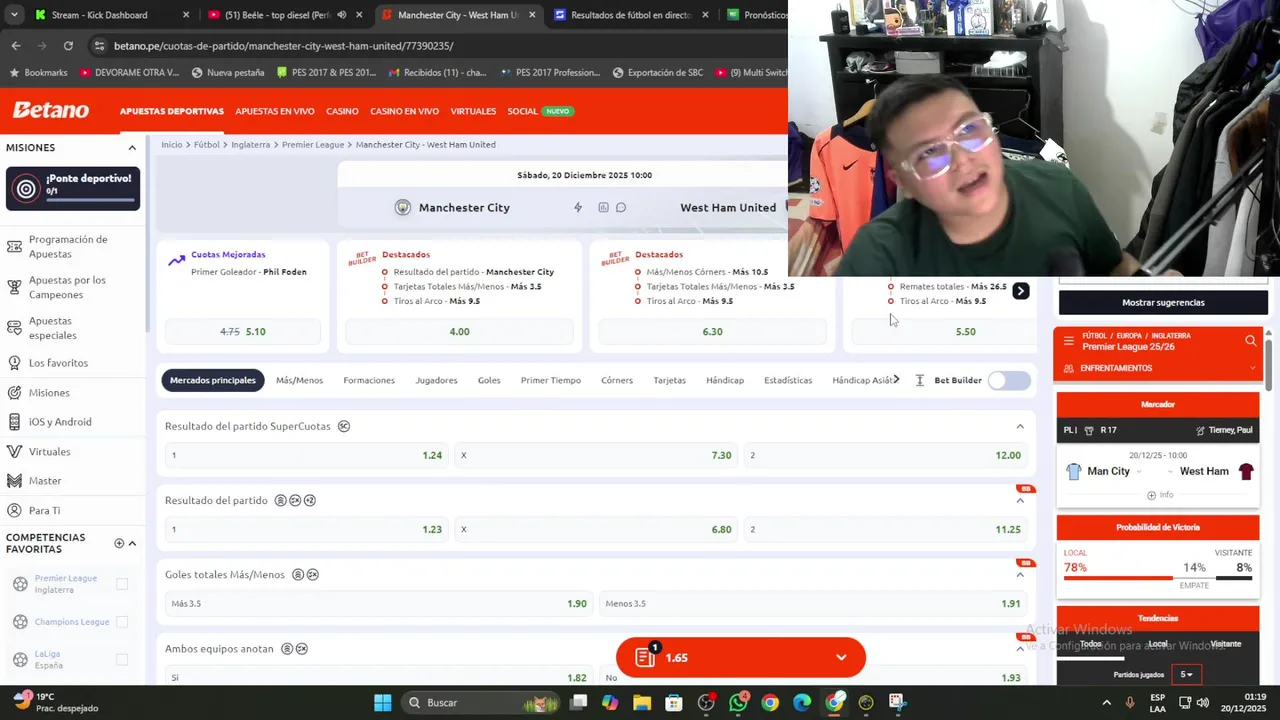Viewport: 1280px width, 720px height.
Task: Open the Jugadores tab
Action: coord(436,380)
